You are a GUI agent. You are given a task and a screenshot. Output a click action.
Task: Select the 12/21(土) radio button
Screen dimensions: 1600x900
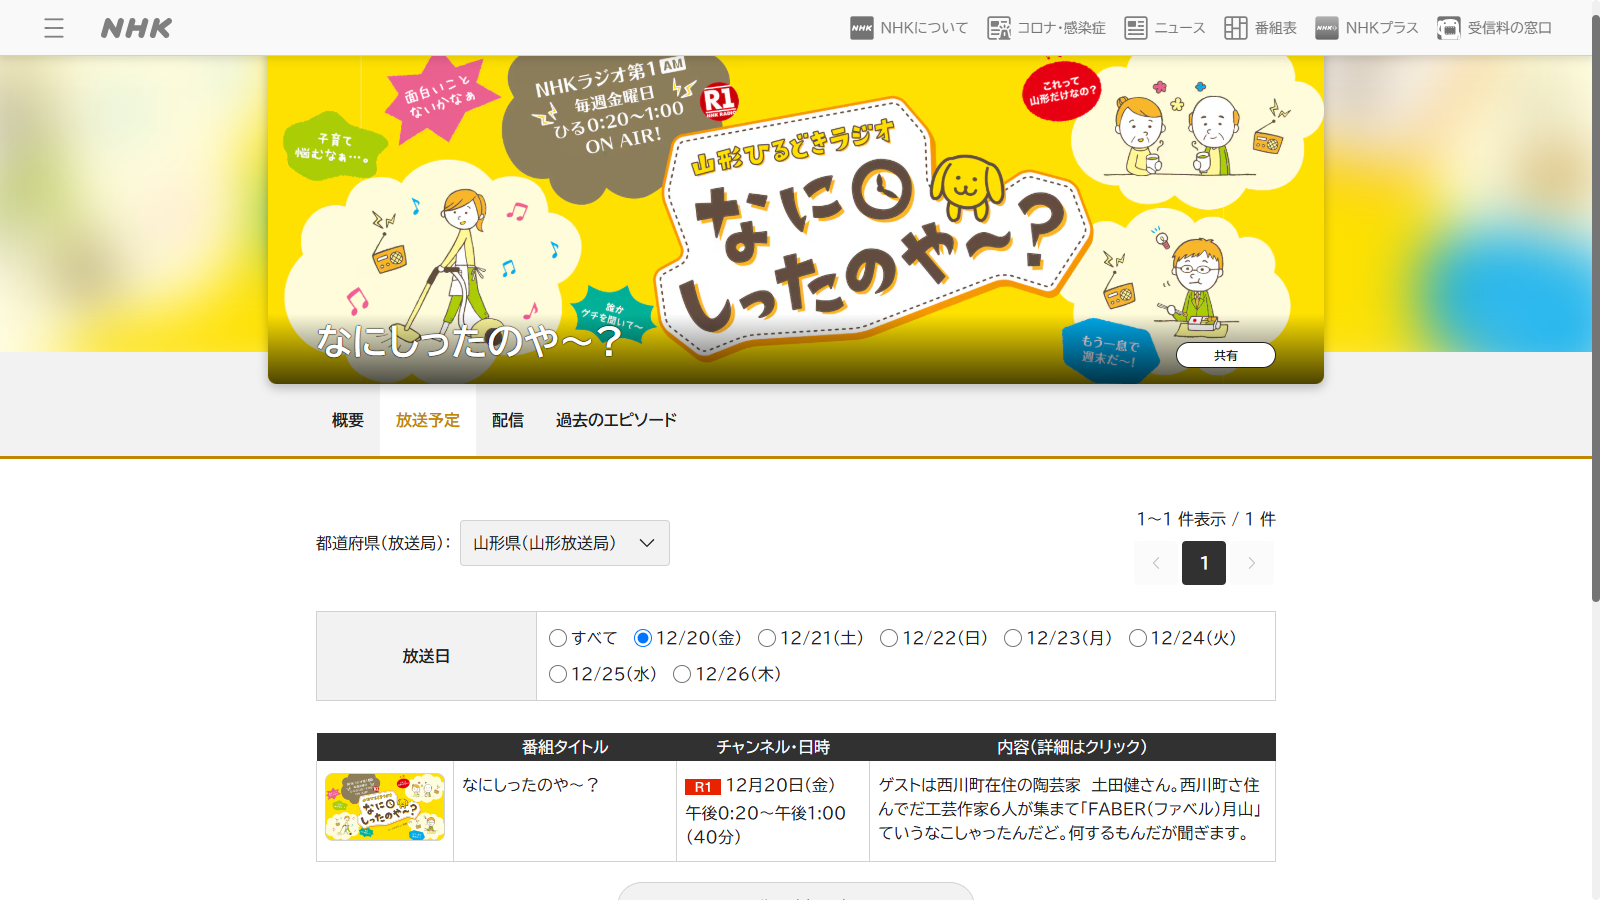767,638
